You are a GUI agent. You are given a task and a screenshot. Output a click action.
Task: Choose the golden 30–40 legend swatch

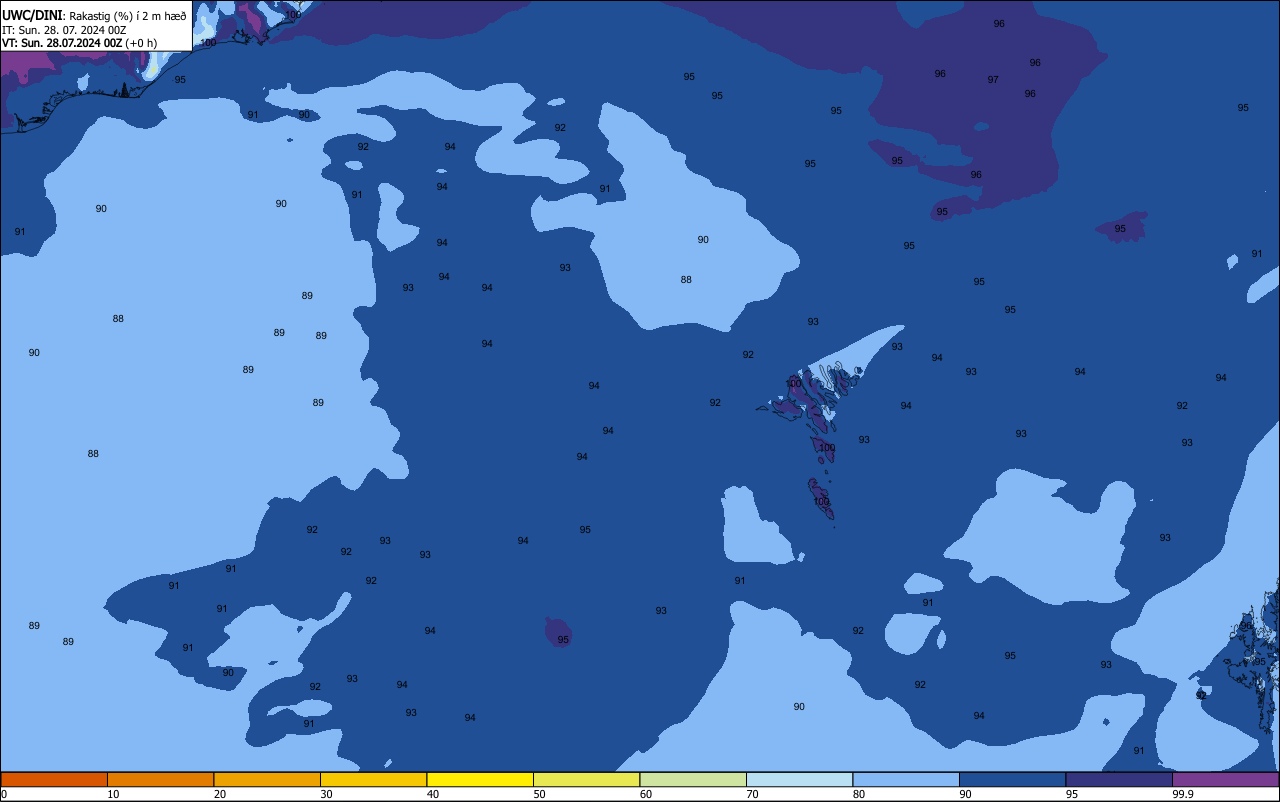click(x=373, y=779)
